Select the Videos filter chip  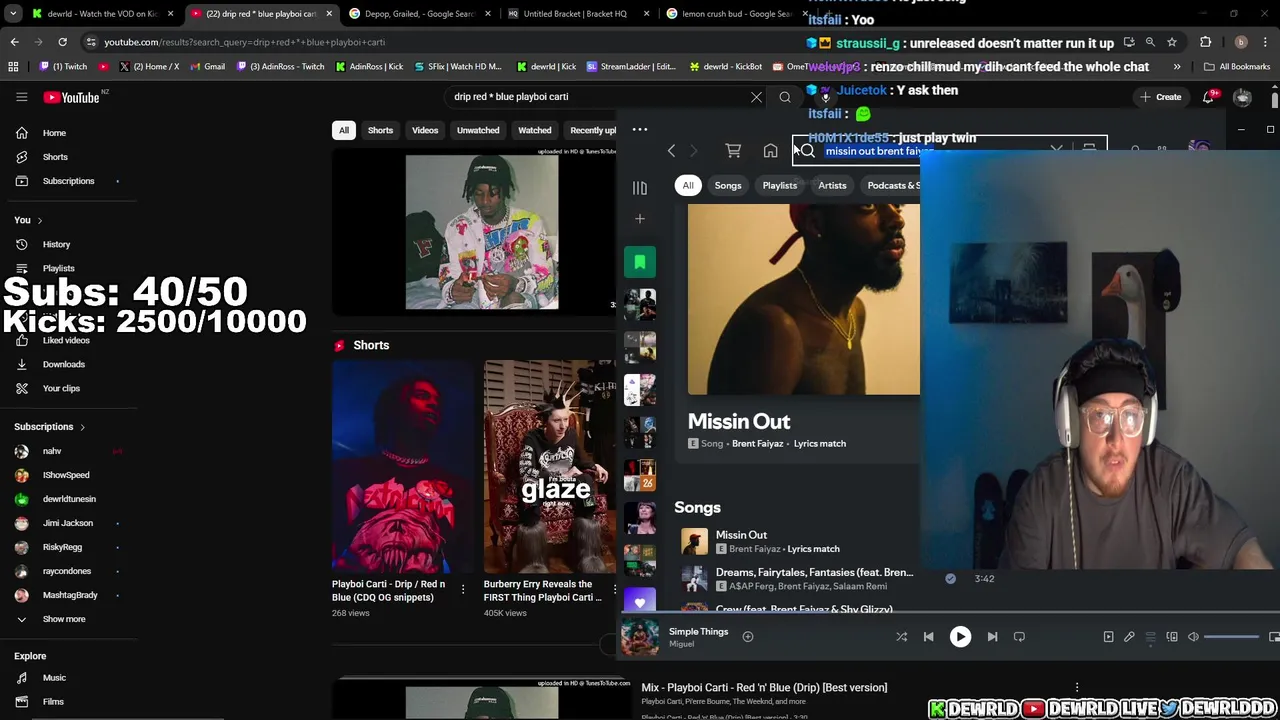click(x=425, y=130)
